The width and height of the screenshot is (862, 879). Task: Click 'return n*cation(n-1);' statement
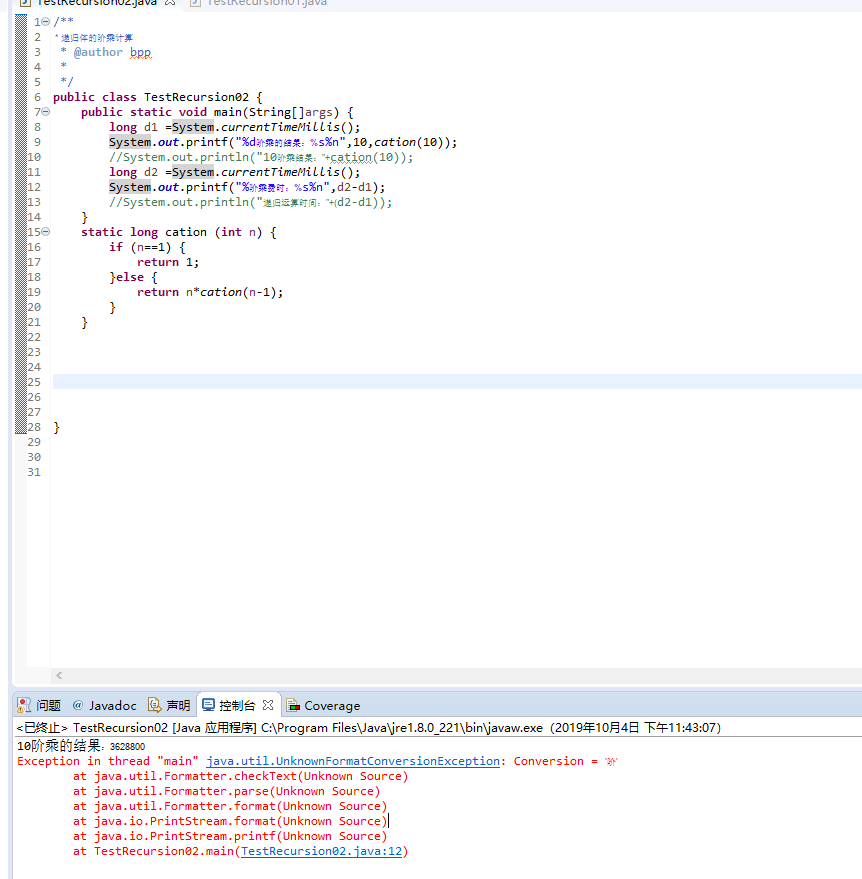pyautogui.click(x=210, y=292)
